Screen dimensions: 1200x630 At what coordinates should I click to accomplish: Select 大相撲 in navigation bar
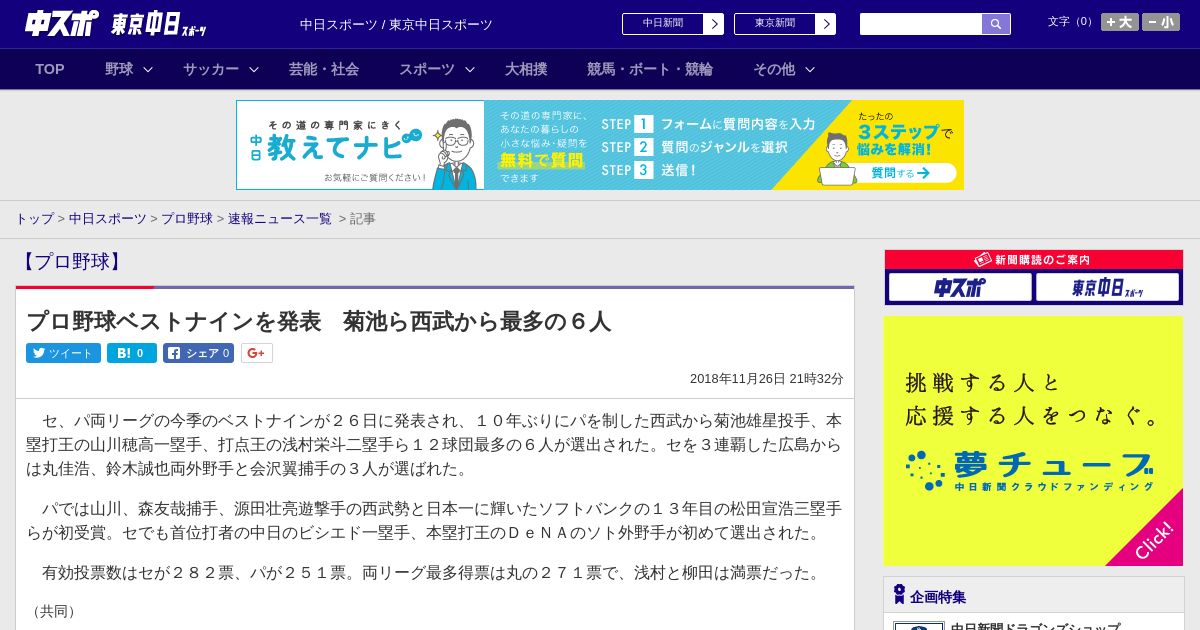526,69
